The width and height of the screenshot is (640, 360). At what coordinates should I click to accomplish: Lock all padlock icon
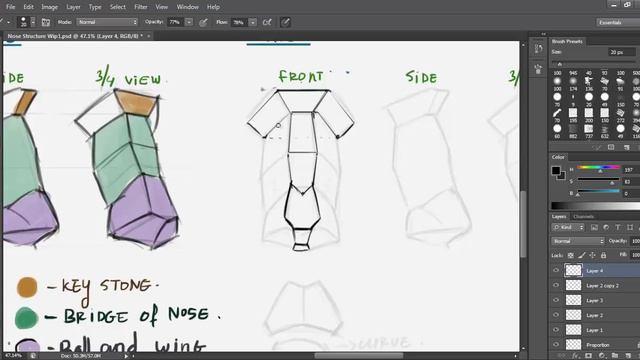coord(603,256)
